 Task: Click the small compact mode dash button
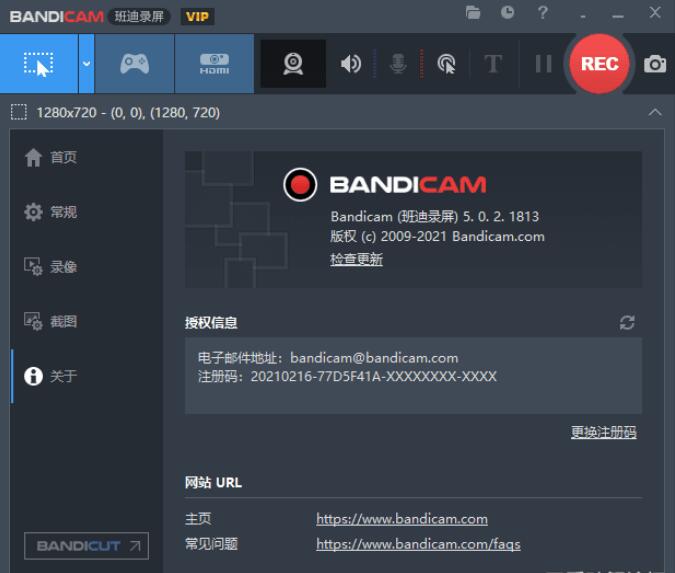pyautogui.click(x=582, y=16)
